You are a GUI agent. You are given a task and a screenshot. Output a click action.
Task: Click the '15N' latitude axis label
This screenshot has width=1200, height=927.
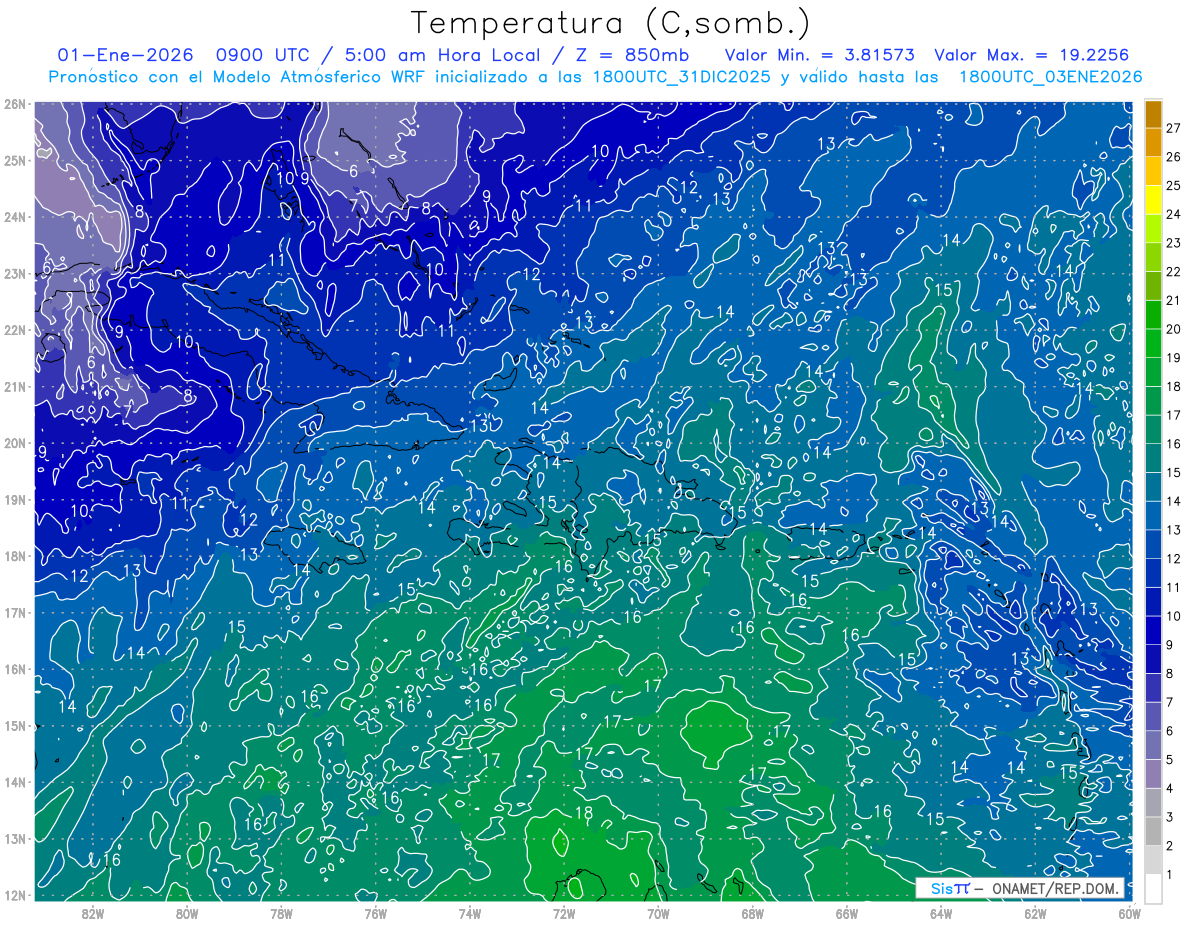14,725
